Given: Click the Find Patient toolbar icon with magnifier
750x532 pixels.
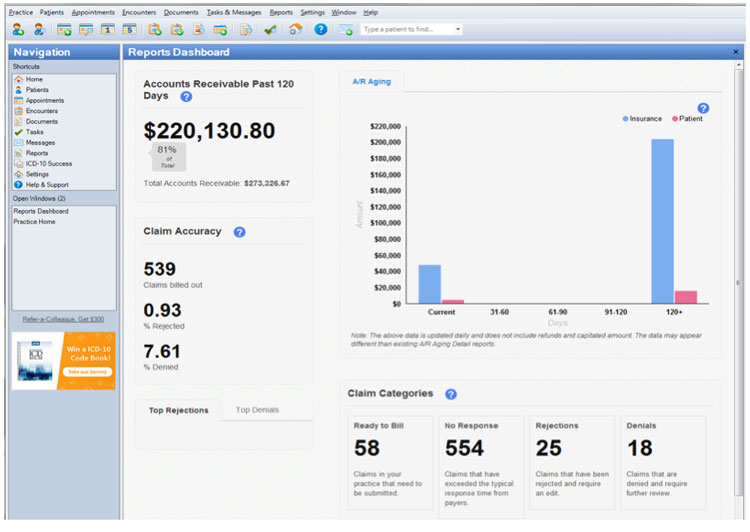Looking at the screenshot, I should click(x=40, y=30).
